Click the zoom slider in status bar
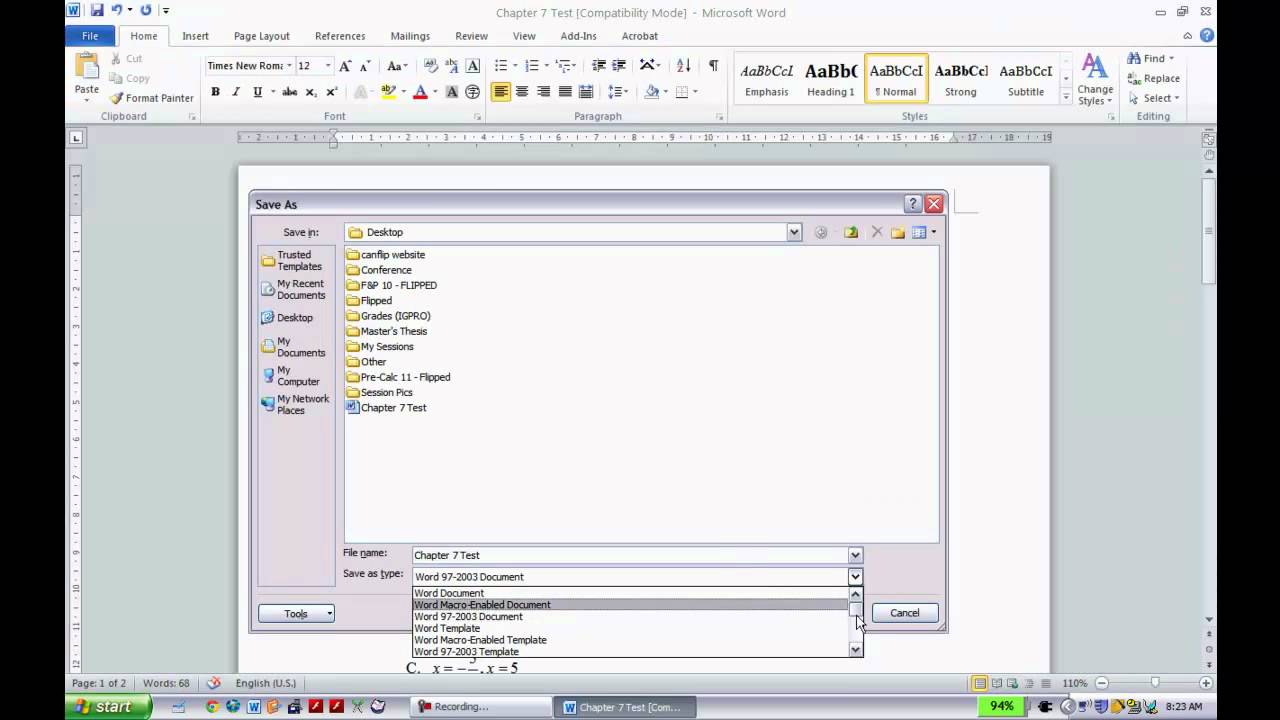 1154,683
